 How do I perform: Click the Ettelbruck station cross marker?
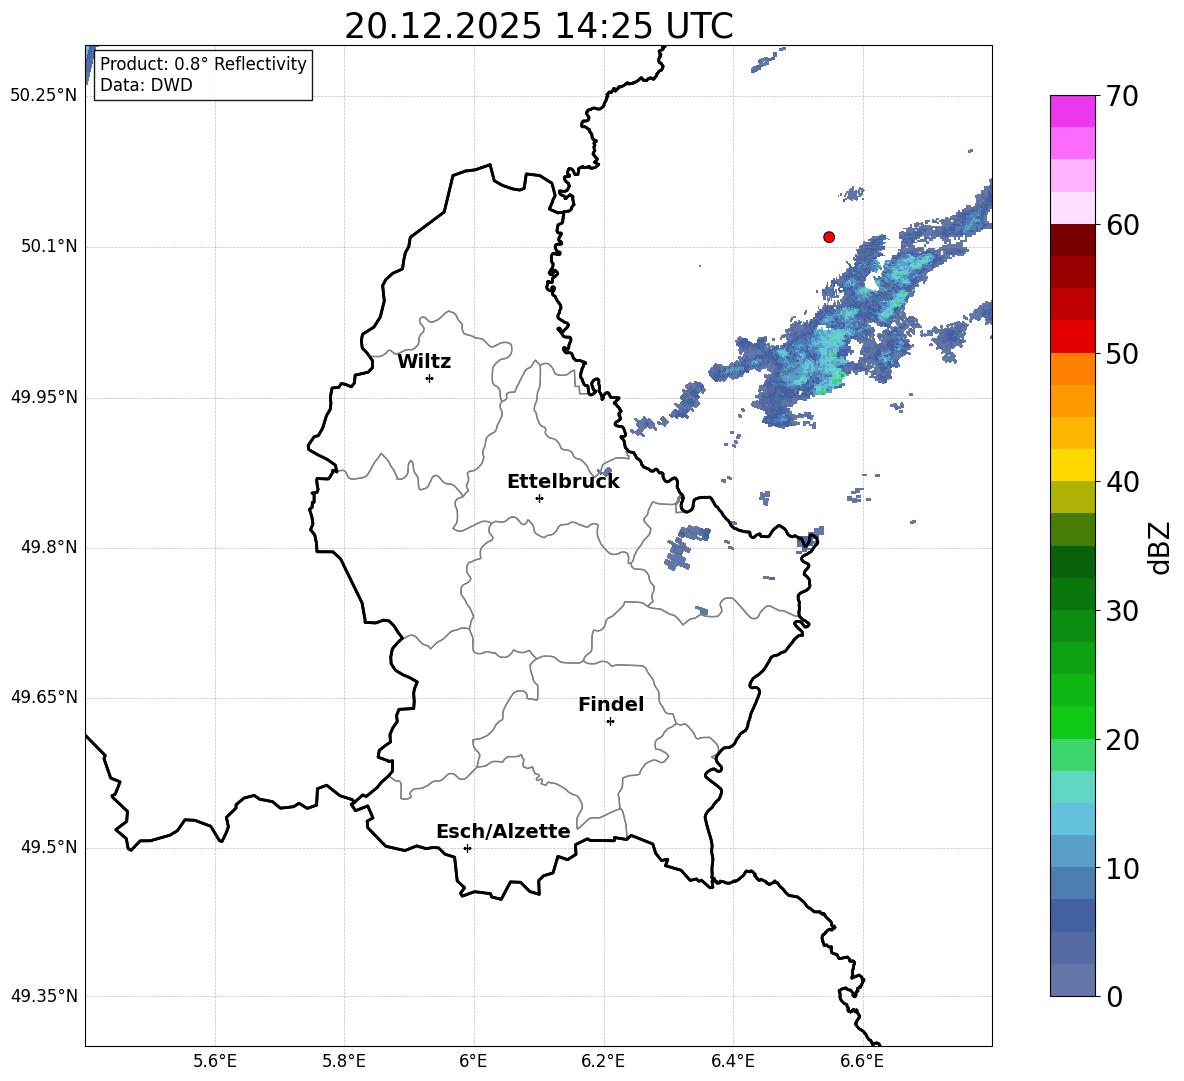coord(539,498)
